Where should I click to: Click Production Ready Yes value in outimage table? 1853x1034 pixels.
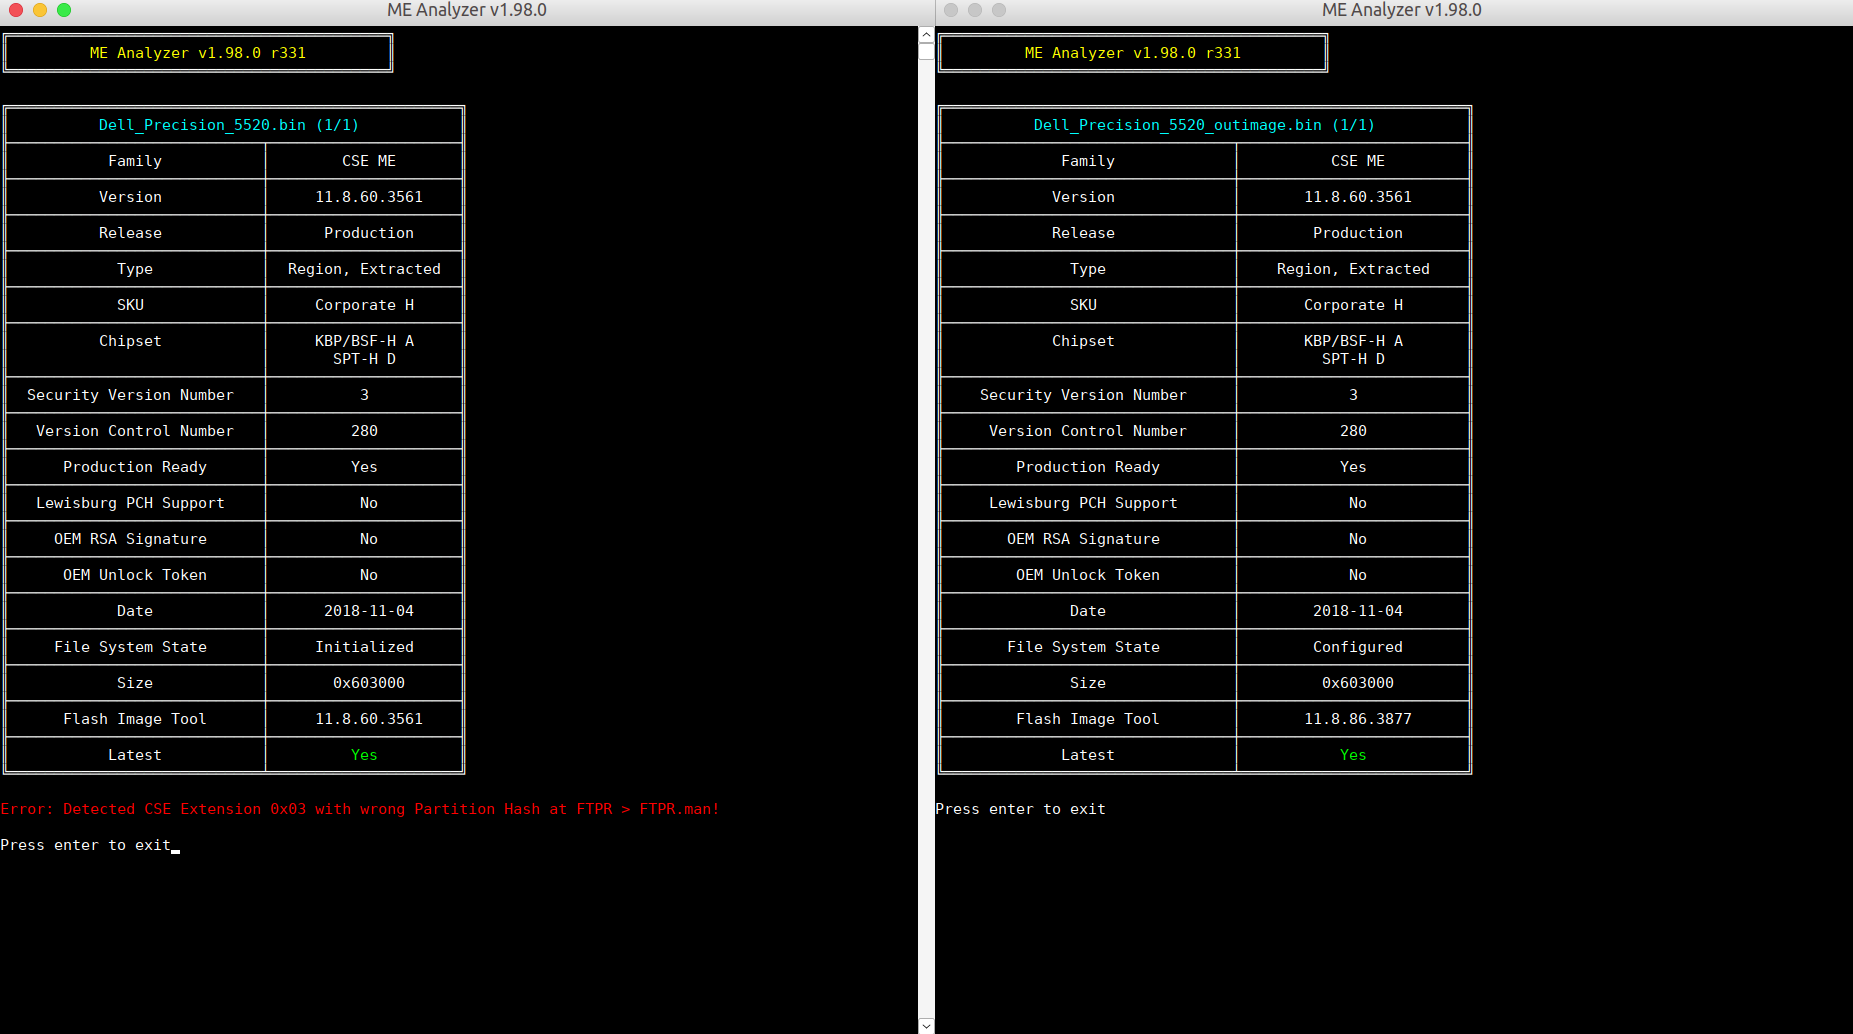coord(1353,467)
